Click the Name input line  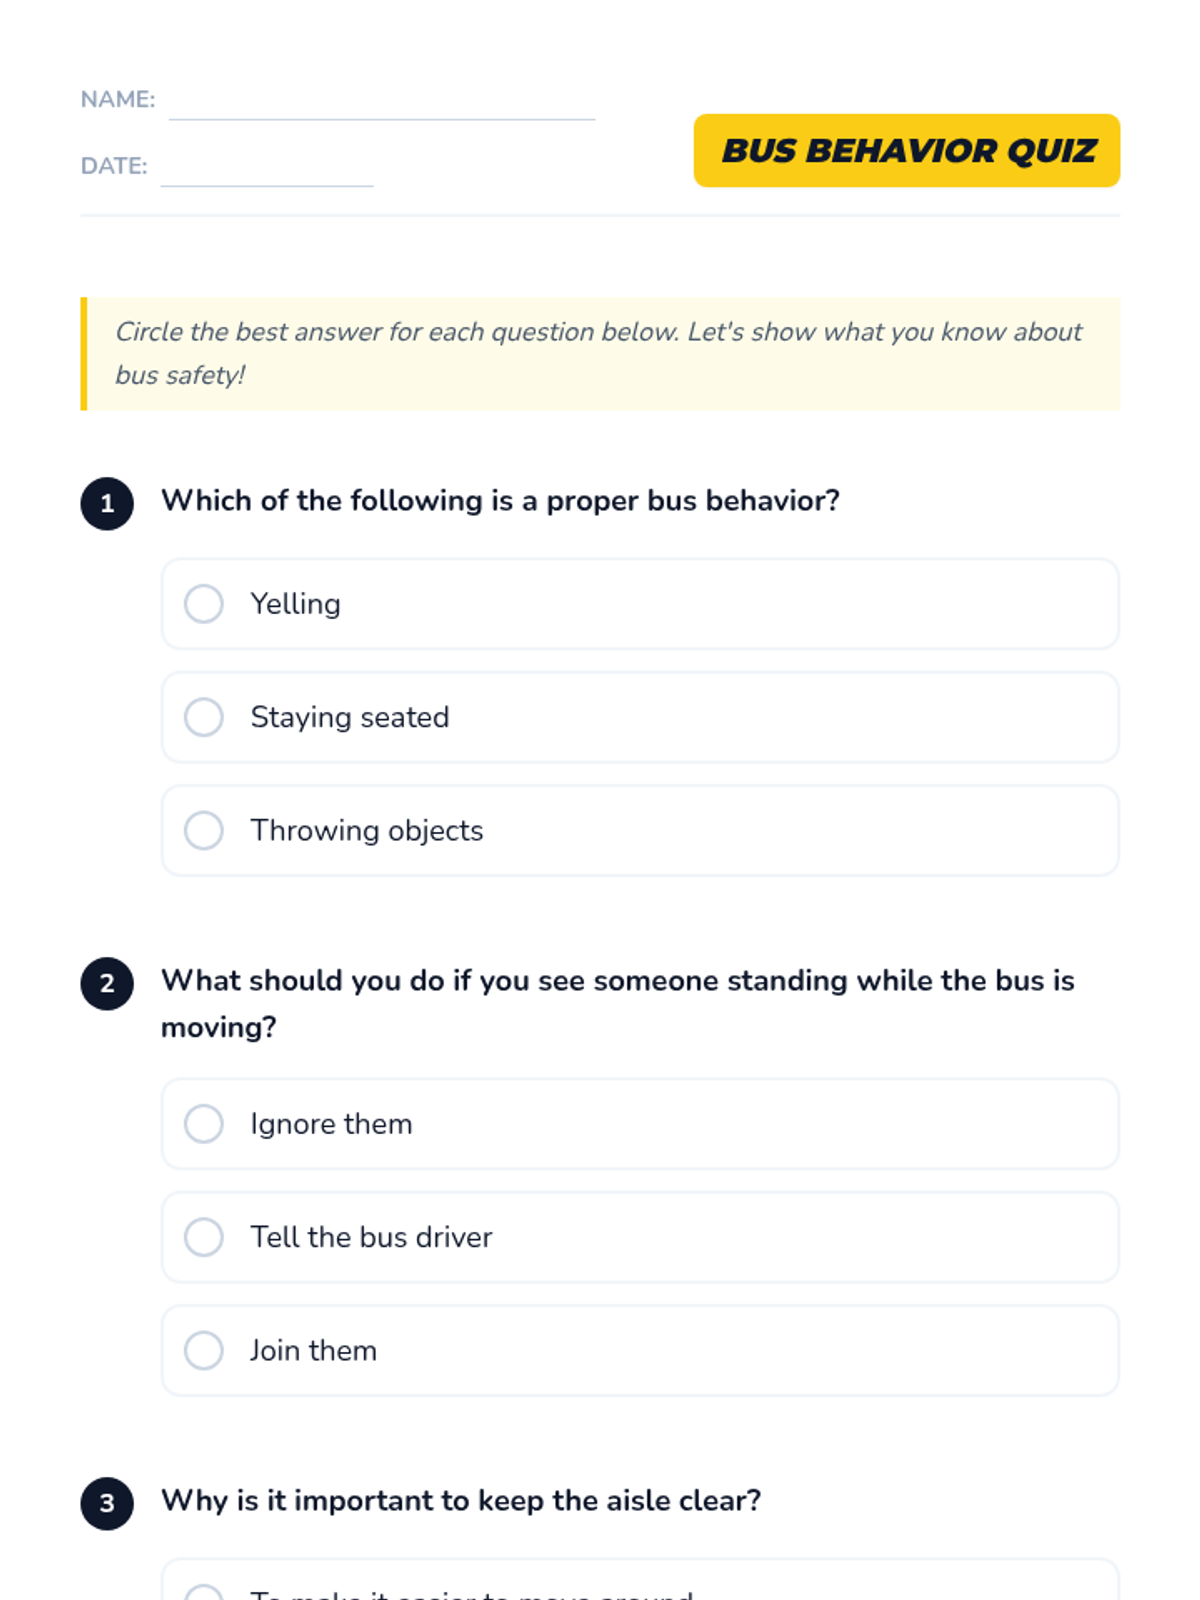pyautogui.click(x=382, y=104)
